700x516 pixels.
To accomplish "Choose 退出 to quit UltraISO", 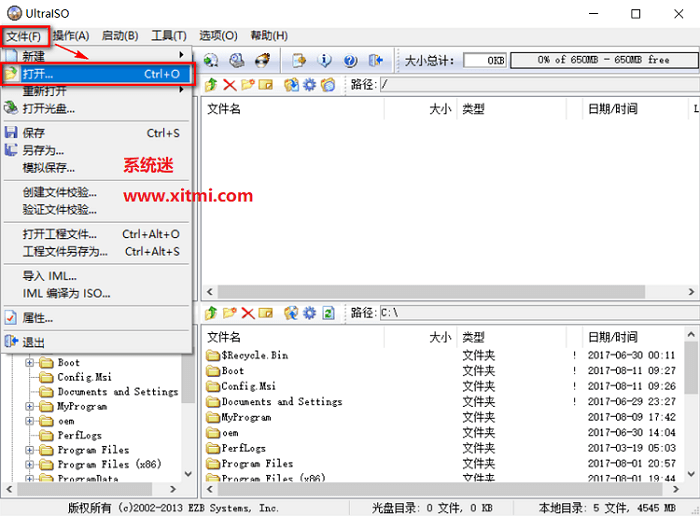I will tap(97, 342).
